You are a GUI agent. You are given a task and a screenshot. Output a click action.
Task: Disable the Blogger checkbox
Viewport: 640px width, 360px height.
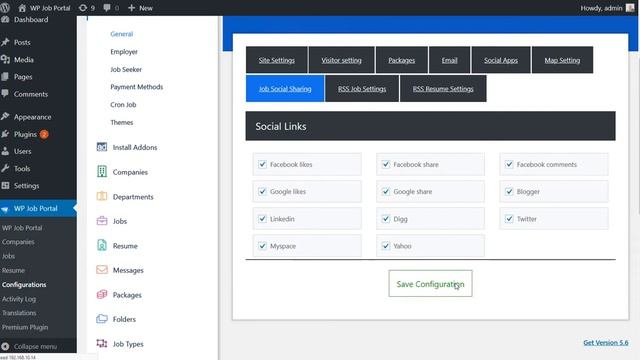[x=509, y=191]
